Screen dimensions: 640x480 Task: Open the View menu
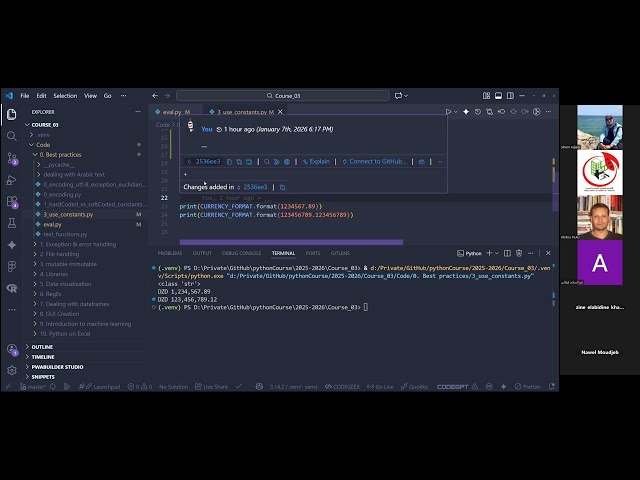(90, 96)
